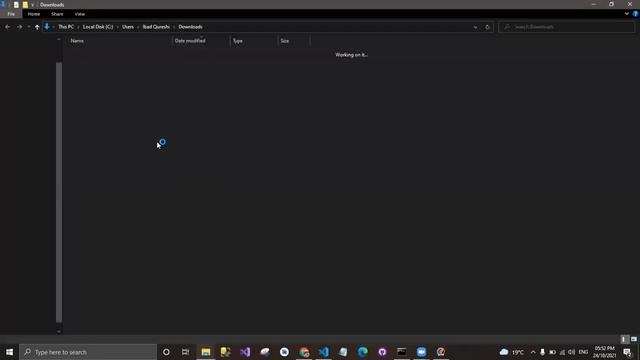Open notification action center
The width and height of the screenshot is (640, 360).
click(627, 352)
